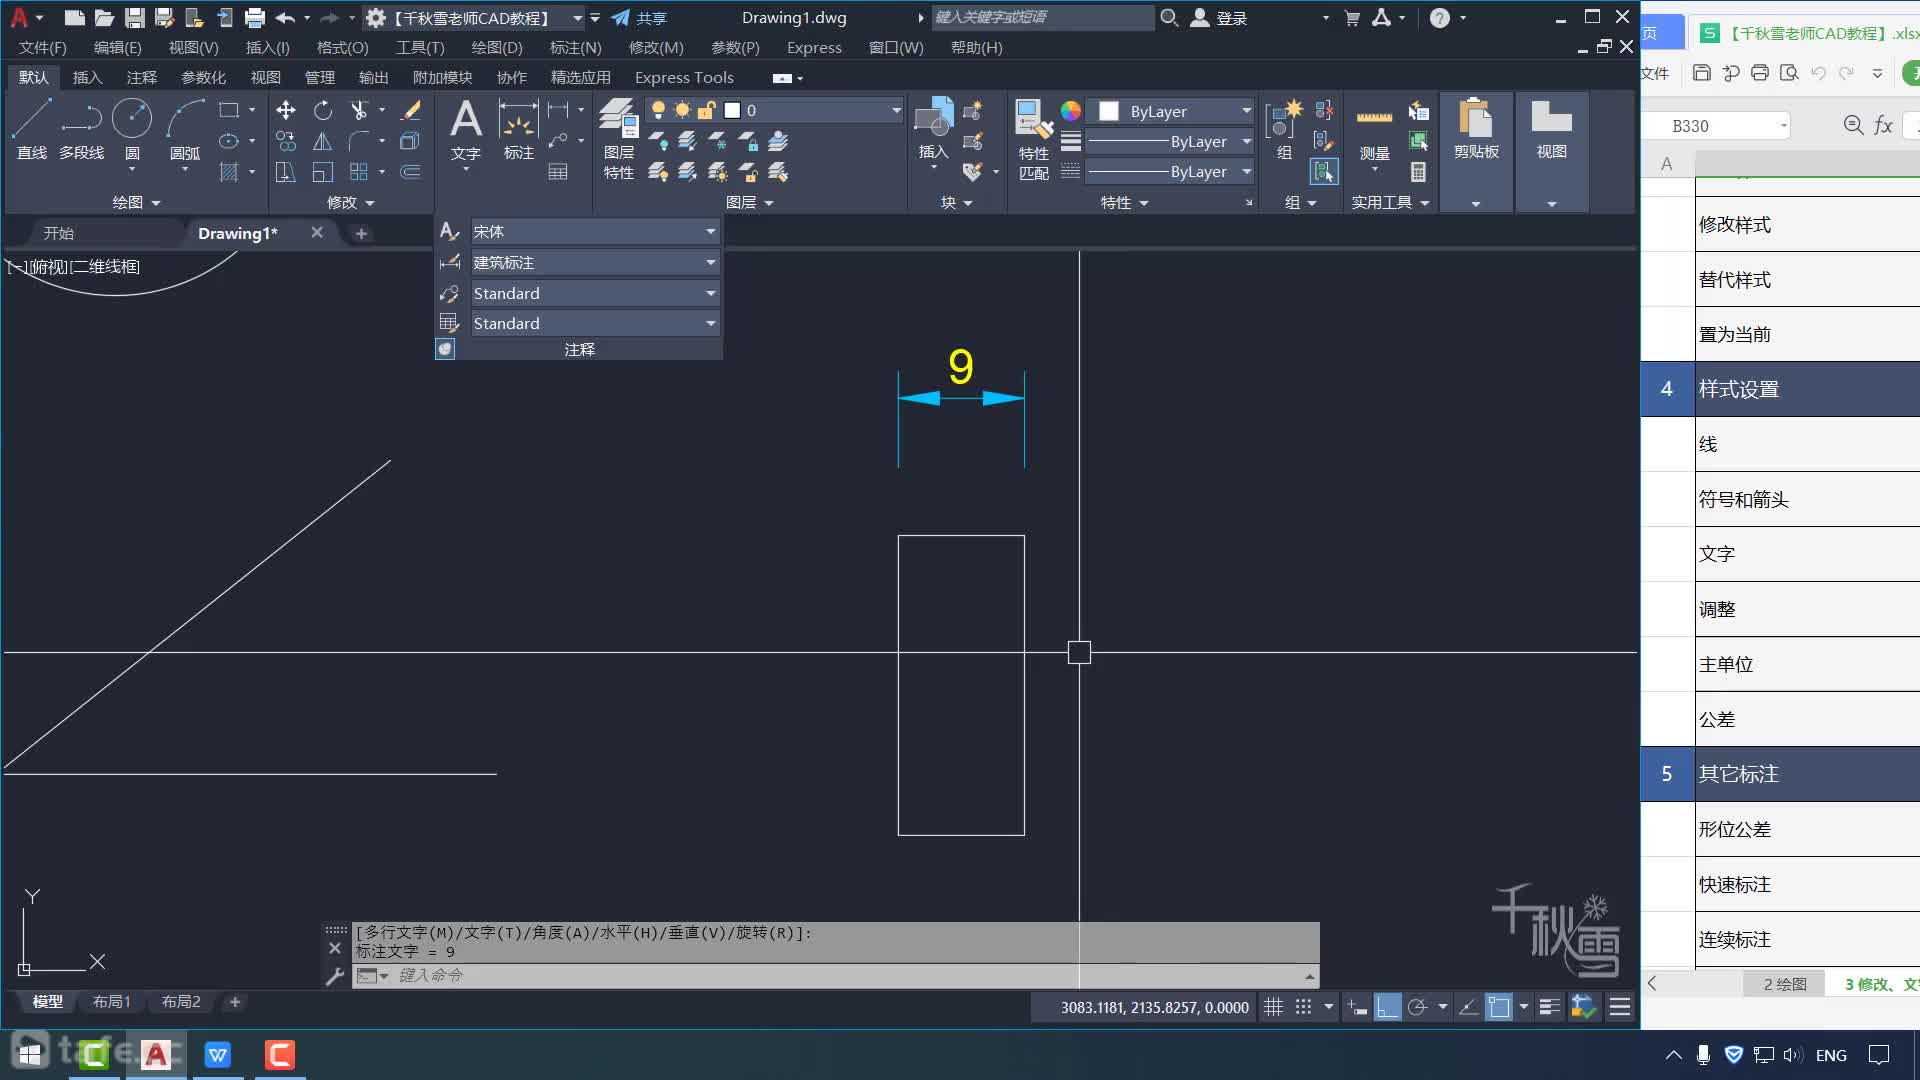This screenshot has height=1080, width=1920.
Task: Expand the 绘图 panel flyout
Action: click(136, 202)
